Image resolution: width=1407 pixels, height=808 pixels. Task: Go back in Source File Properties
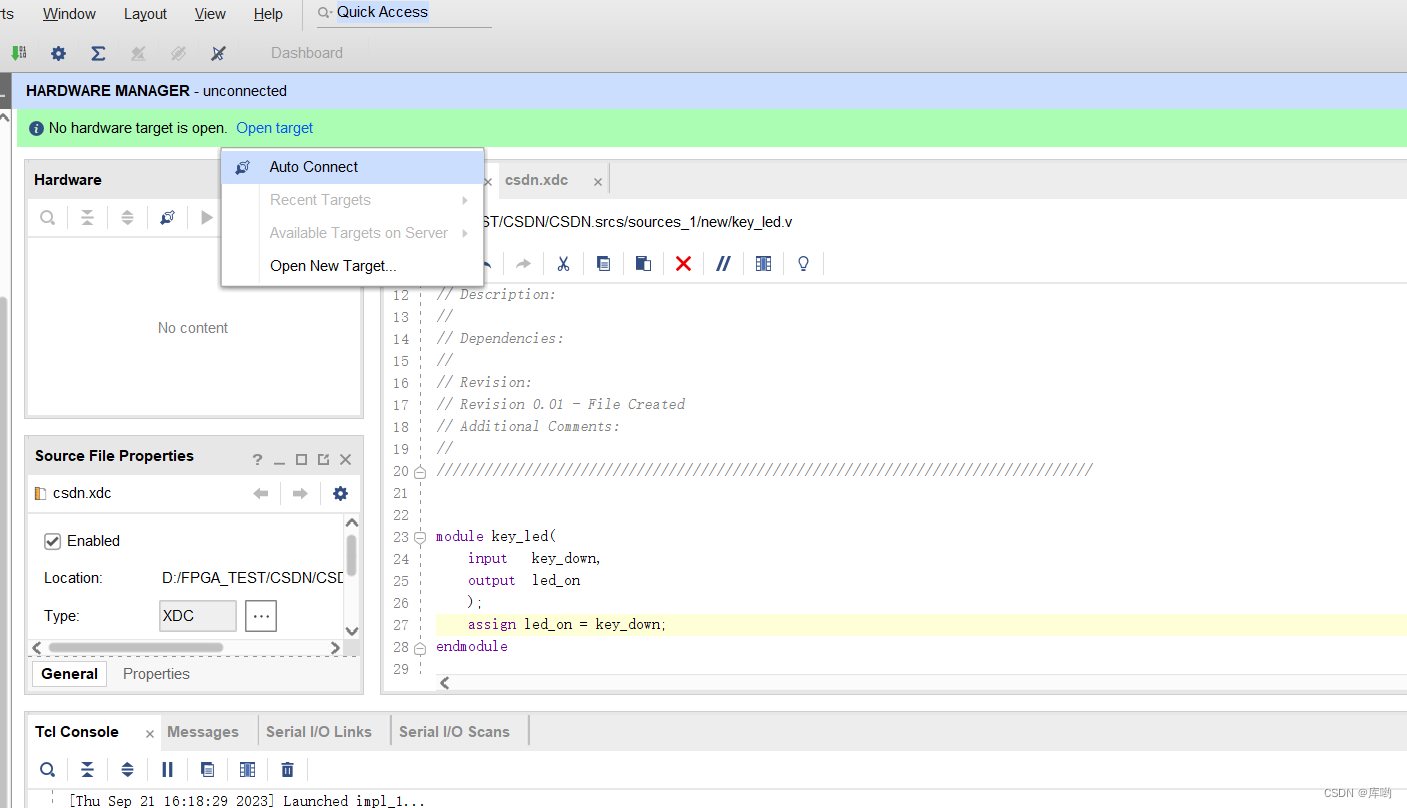tap(261, 493)
